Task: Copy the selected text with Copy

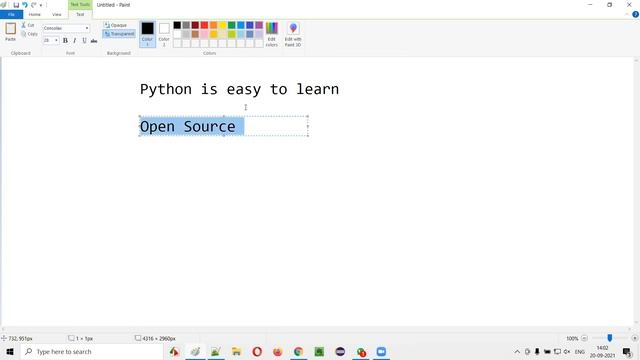Action: tap(29, 34)
